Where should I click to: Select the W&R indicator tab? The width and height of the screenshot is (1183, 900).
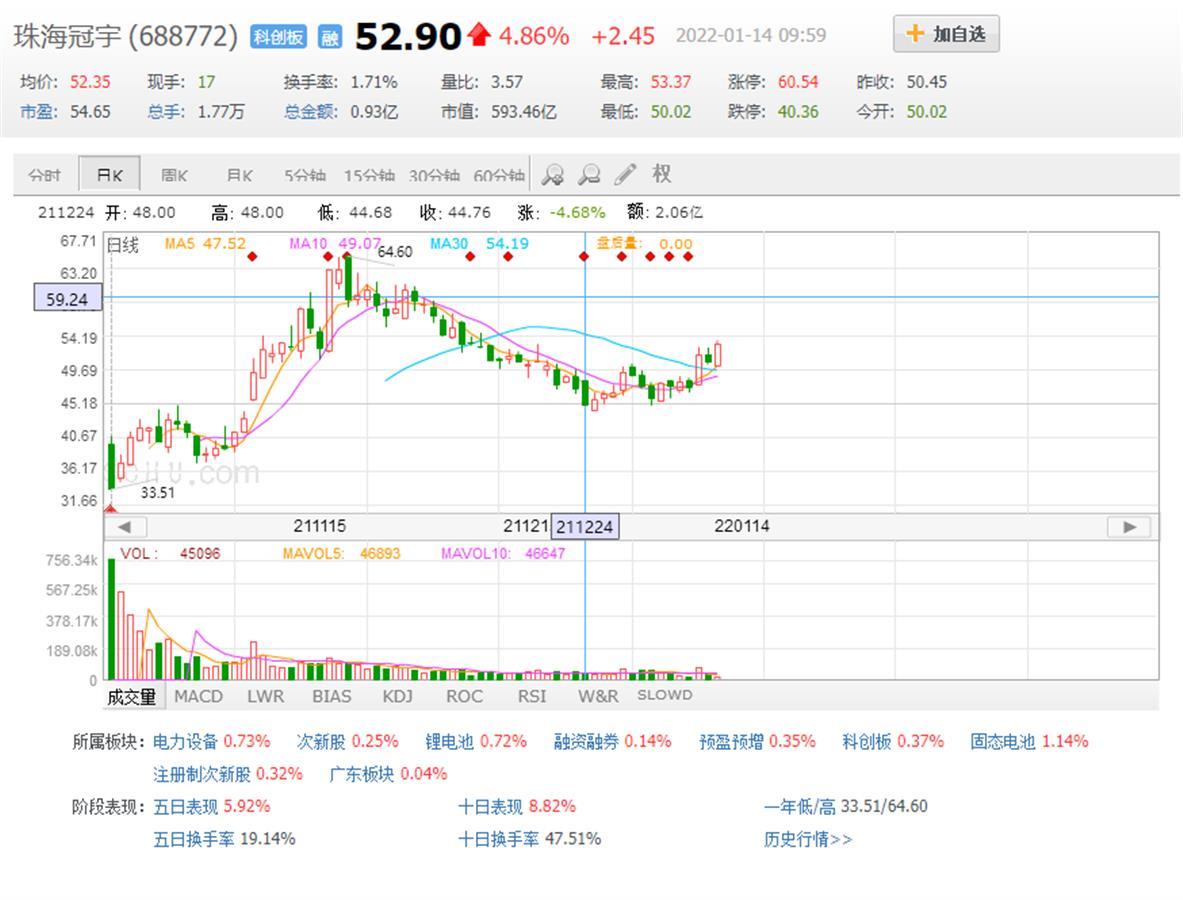coord(598,696)
